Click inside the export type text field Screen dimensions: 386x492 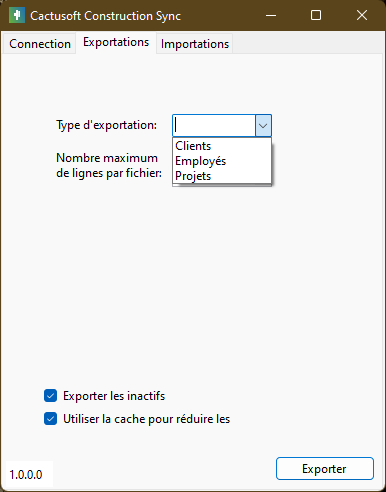pos(214,125)
